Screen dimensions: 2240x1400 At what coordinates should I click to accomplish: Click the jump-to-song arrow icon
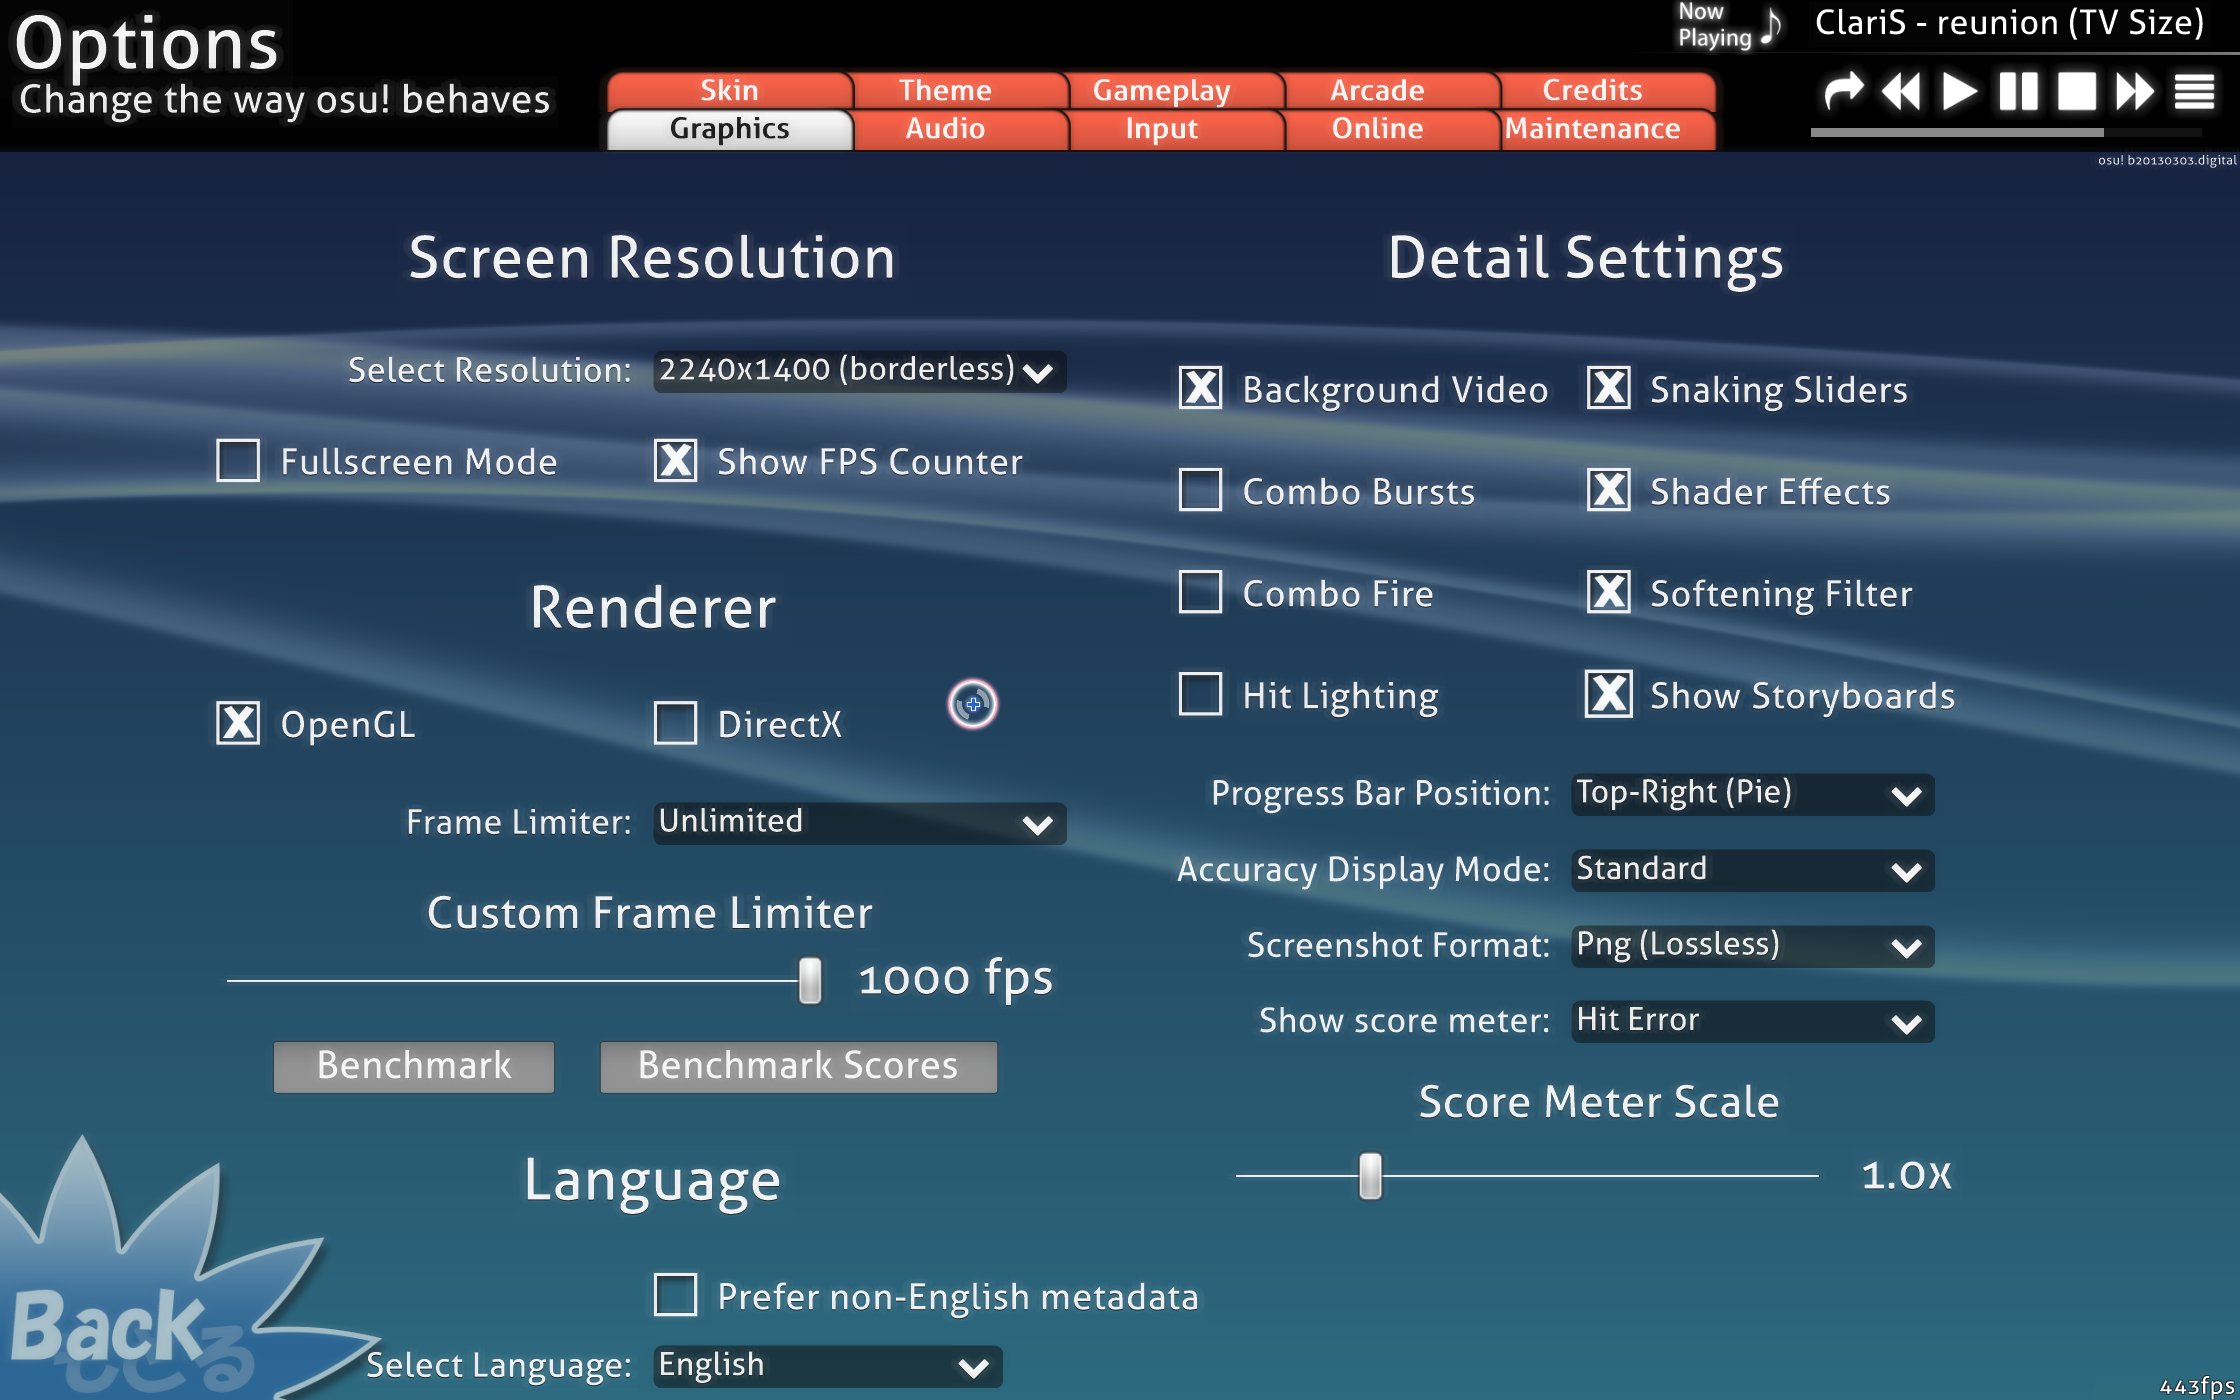1843,92
